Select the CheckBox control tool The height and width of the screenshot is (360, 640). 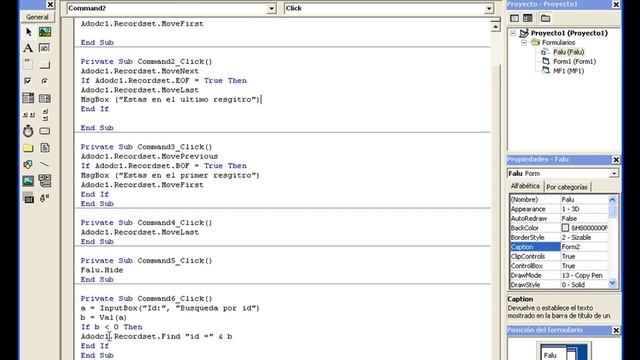pos(28,81)
